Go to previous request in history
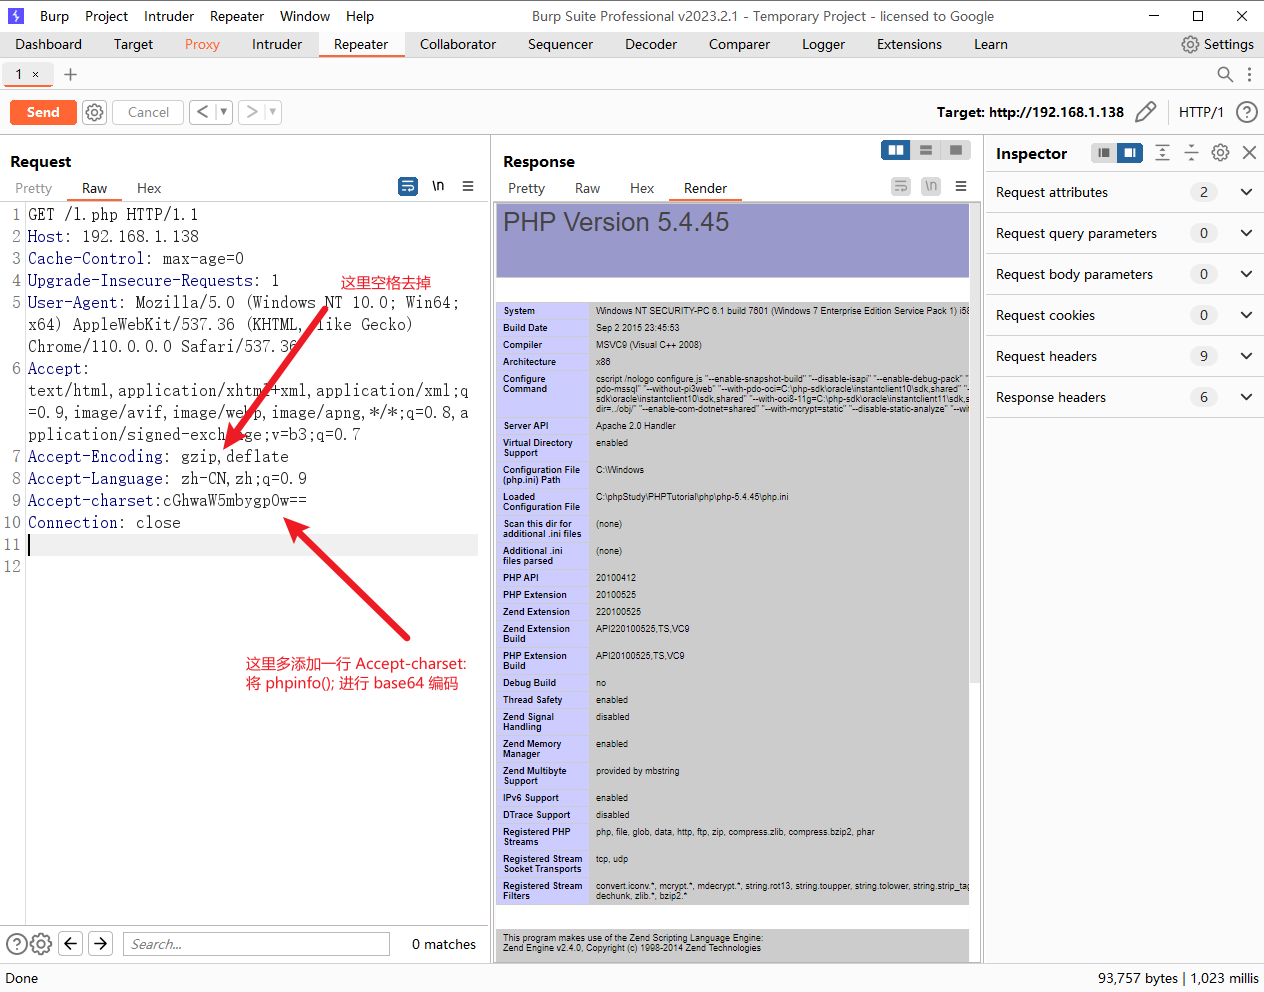 pyautogui.click(x=202, y=112)
